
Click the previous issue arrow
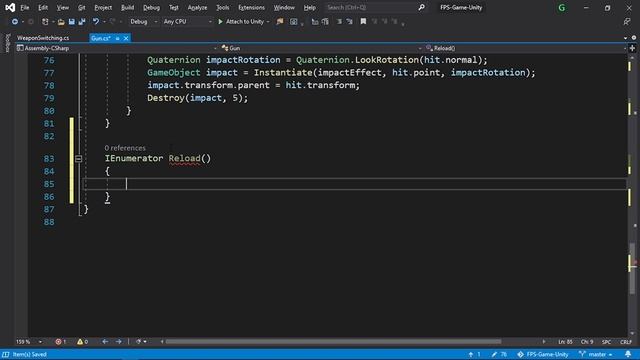tap(105, 342)
